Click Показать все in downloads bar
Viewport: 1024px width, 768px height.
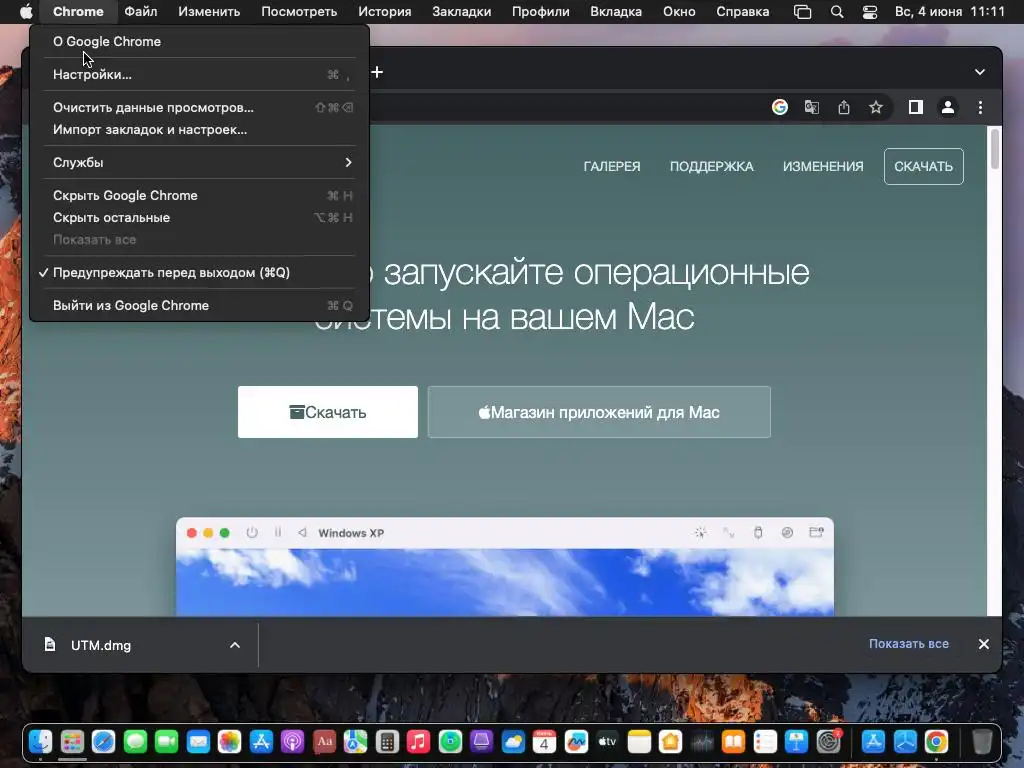point(908,644)
